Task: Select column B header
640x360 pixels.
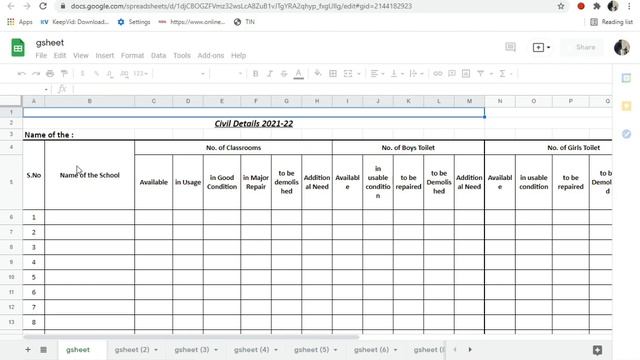Action: click(89, 101)
